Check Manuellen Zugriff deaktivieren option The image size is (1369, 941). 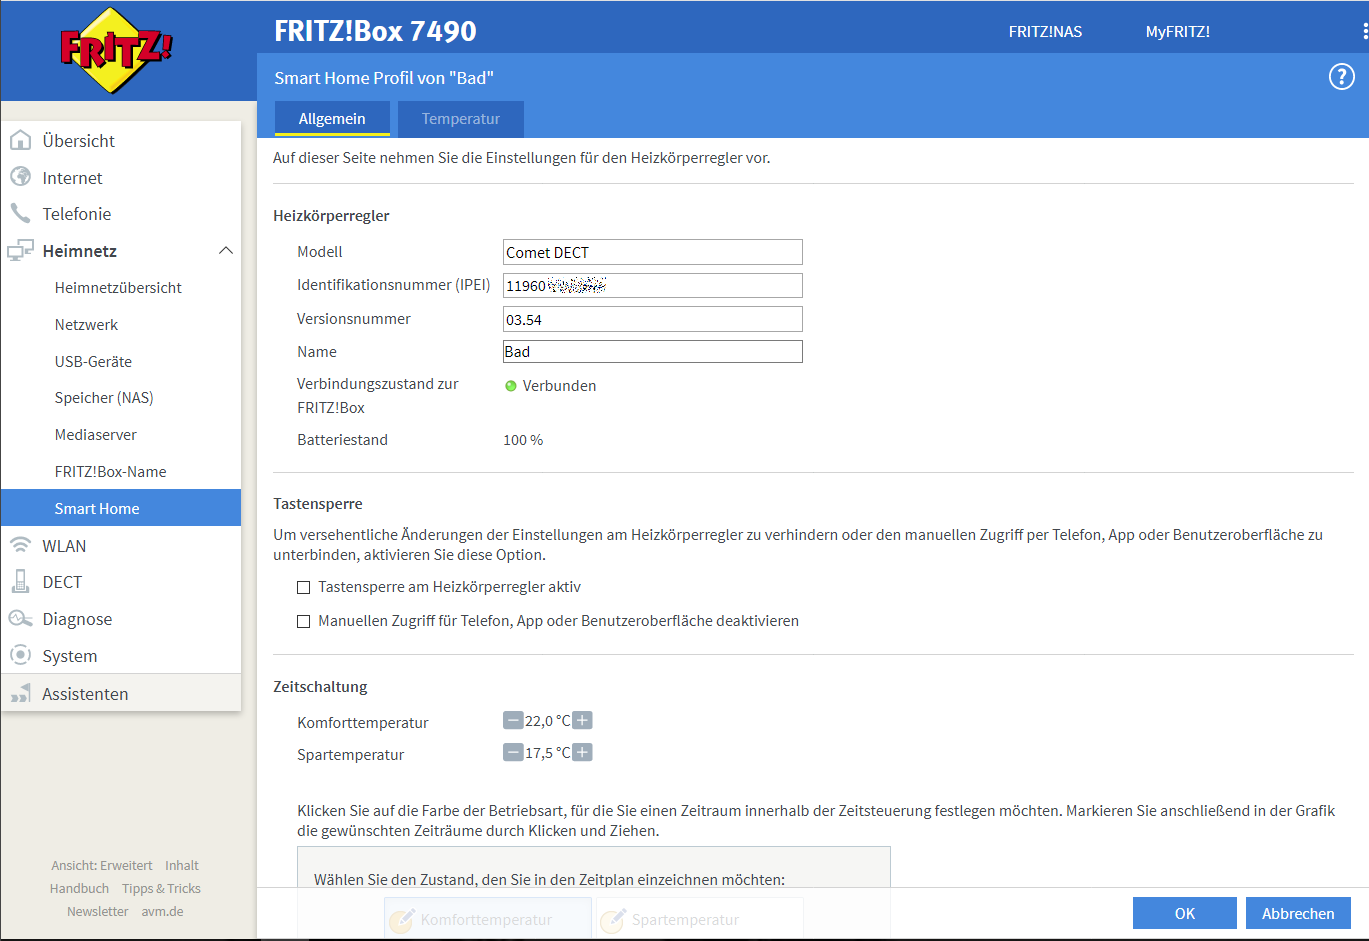(x=304, y=622)
